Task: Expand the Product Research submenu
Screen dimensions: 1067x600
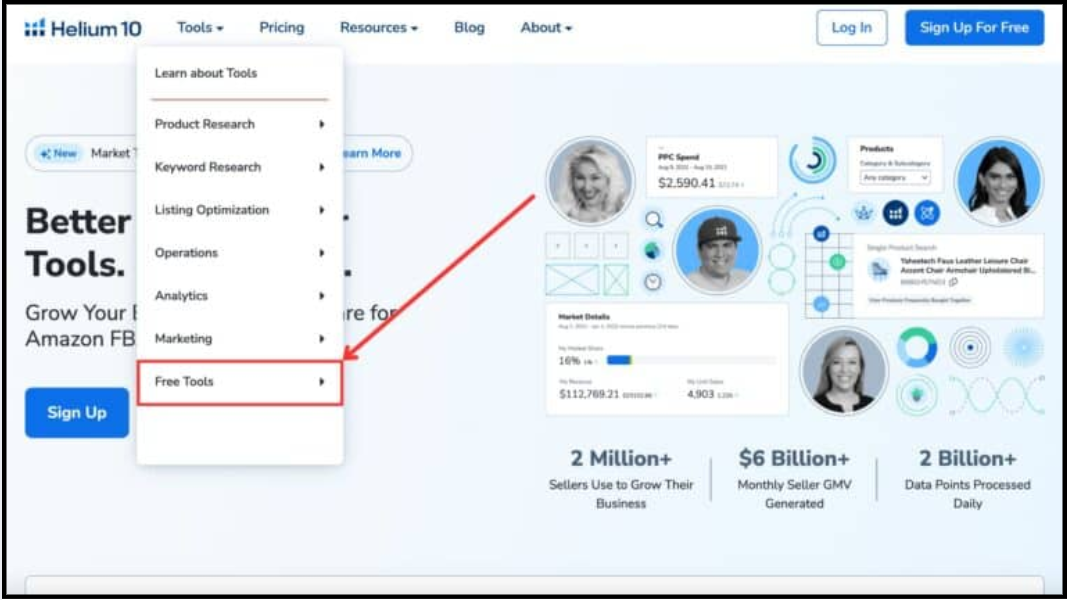Action: (240, 124)
